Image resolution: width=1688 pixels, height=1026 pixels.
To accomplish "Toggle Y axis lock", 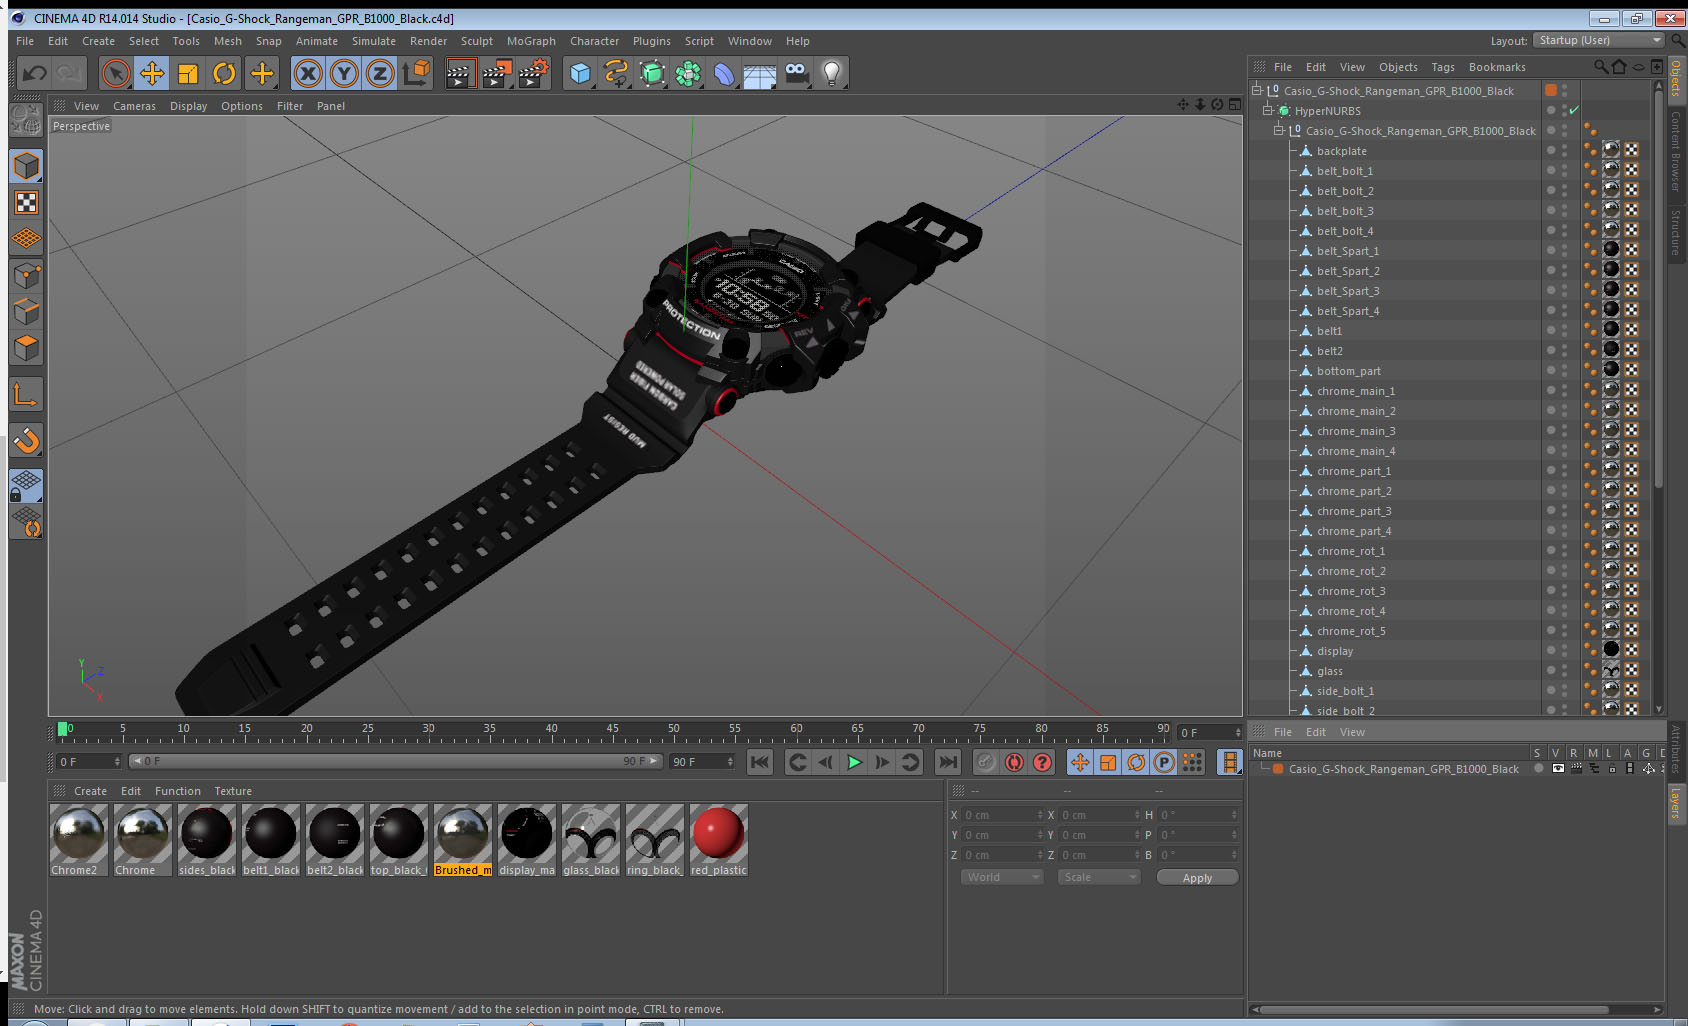I will click(344, 73).
